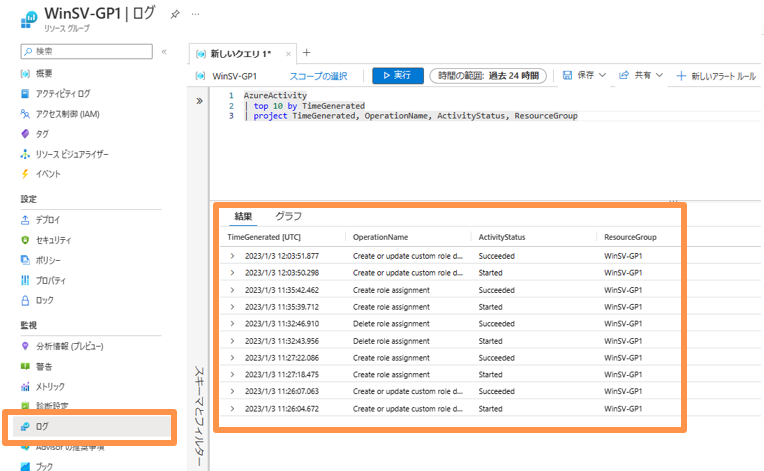764x471 pixels.
Task: Click the デプロイ icon
Action: click(25, 220)
